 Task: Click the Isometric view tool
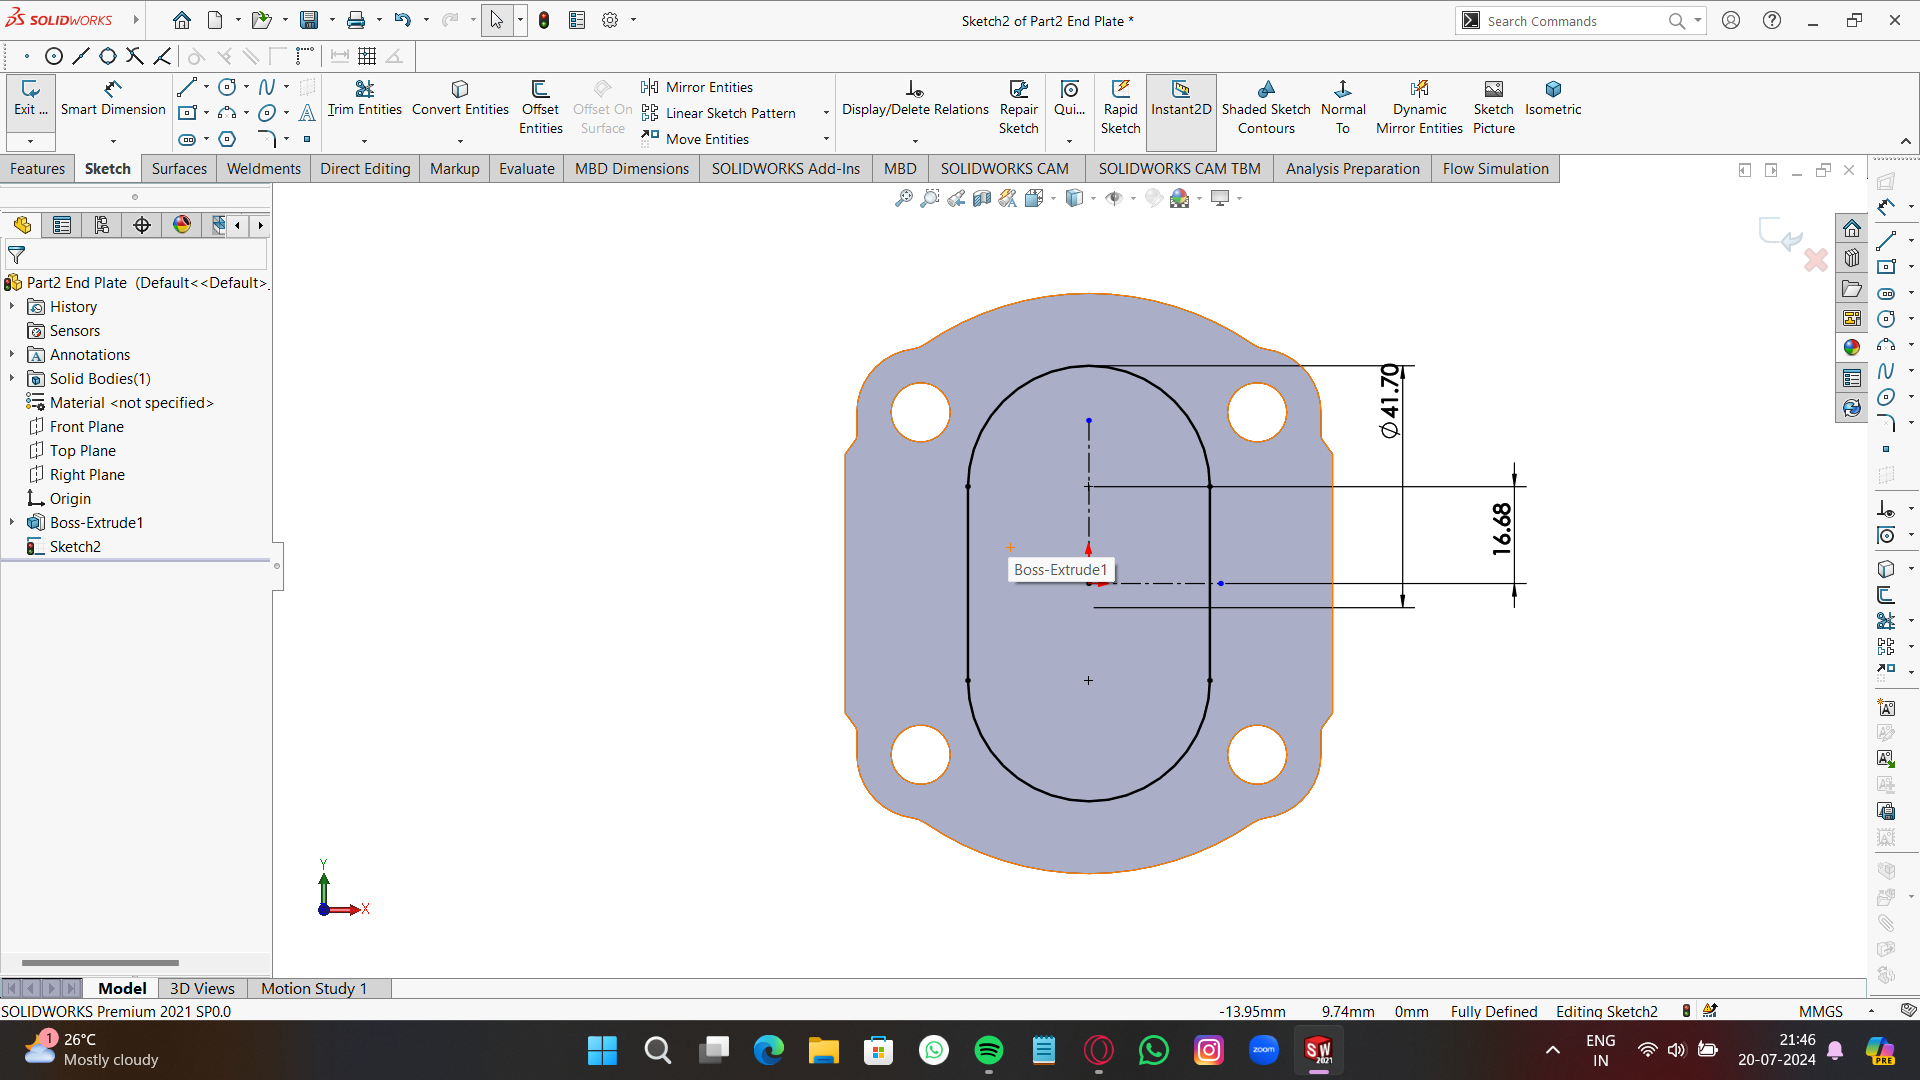click(x=1553, y=98)
